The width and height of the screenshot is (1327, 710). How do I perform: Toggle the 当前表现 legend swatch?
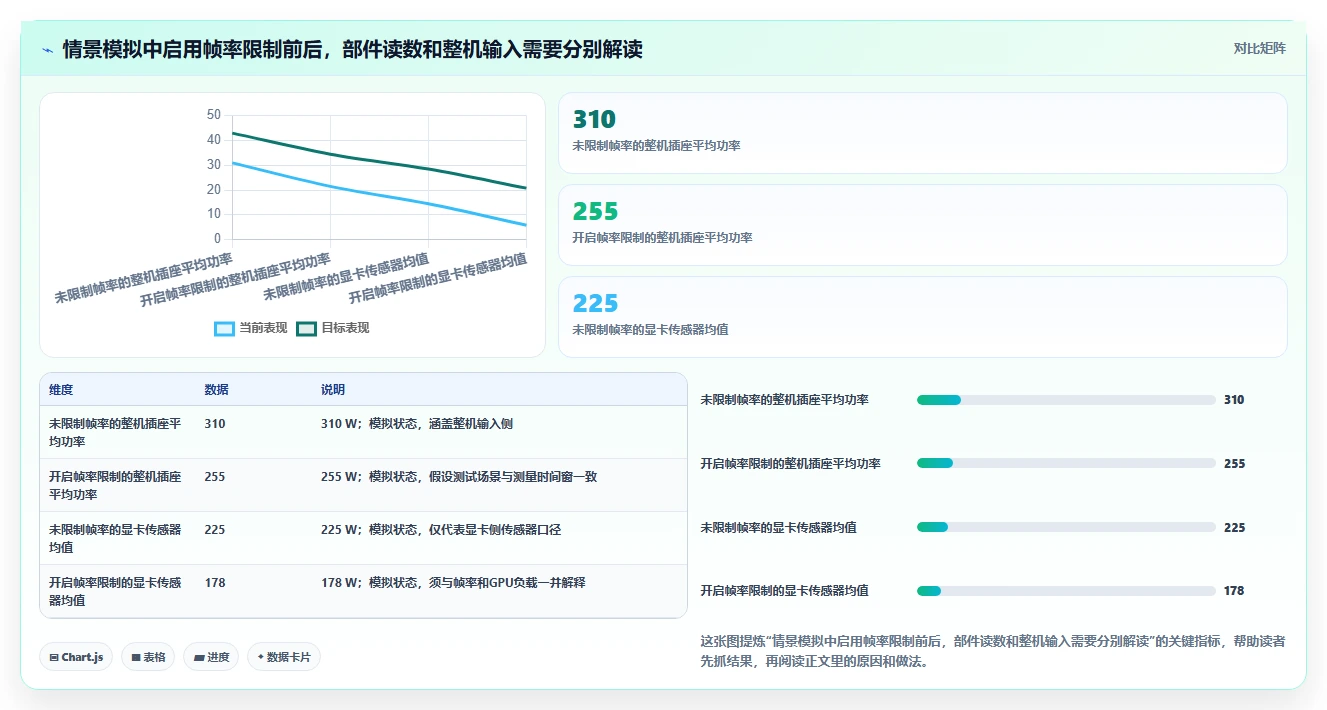(225, 328)
